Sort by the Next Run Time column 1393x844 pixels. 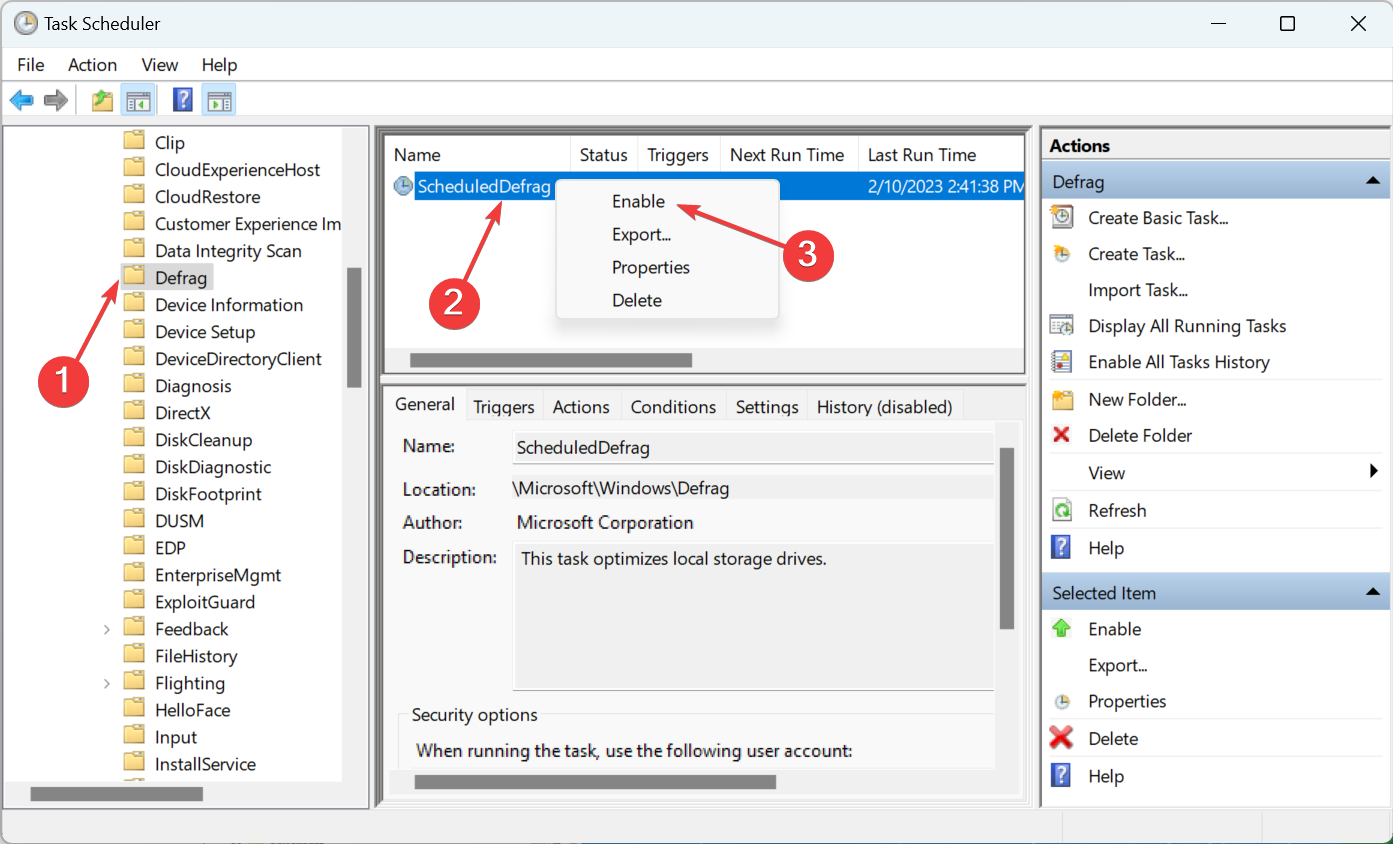coord(789,155)
